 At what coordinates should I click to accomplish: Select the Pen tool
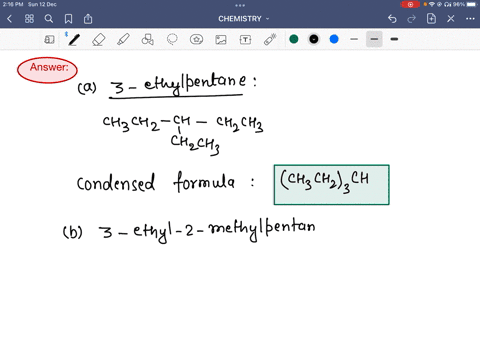[74, 40]
